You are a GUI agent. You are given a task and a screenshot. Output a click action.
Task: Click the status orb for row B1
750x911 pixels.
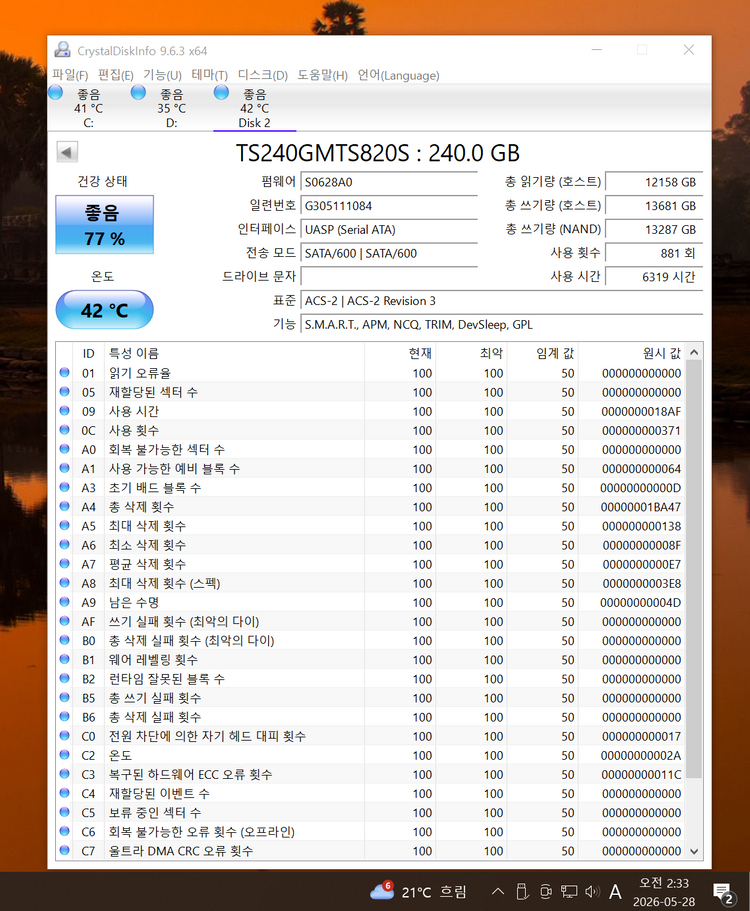64,659
